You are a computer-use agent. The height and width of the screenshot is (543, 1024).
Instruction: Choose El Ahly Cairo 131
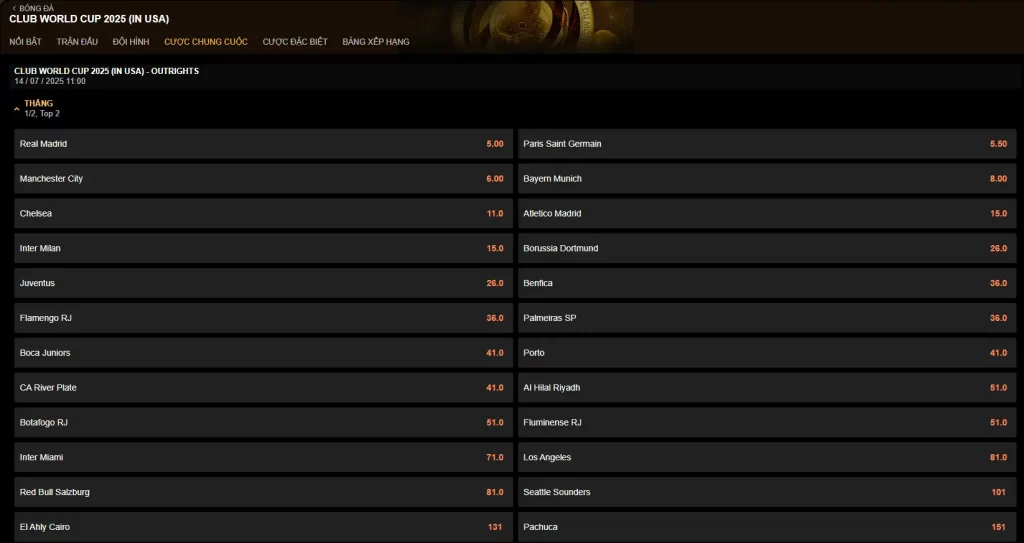[263, 527]
